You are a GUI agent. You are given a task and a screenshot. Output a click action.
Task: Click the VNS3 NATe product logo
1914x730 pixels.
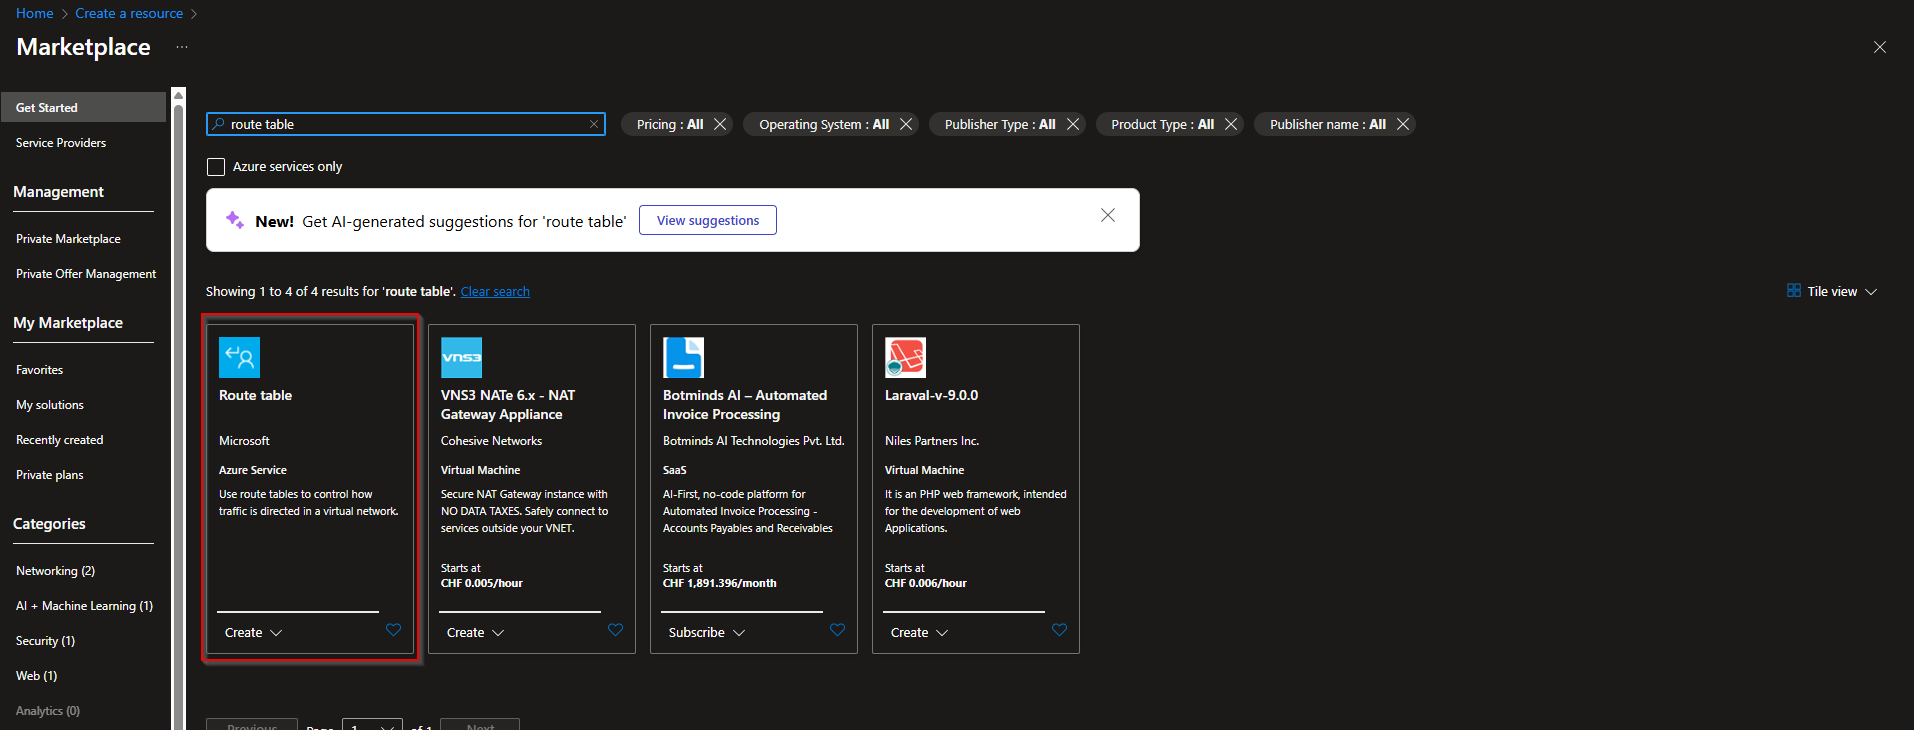click(x=461, y=357)
